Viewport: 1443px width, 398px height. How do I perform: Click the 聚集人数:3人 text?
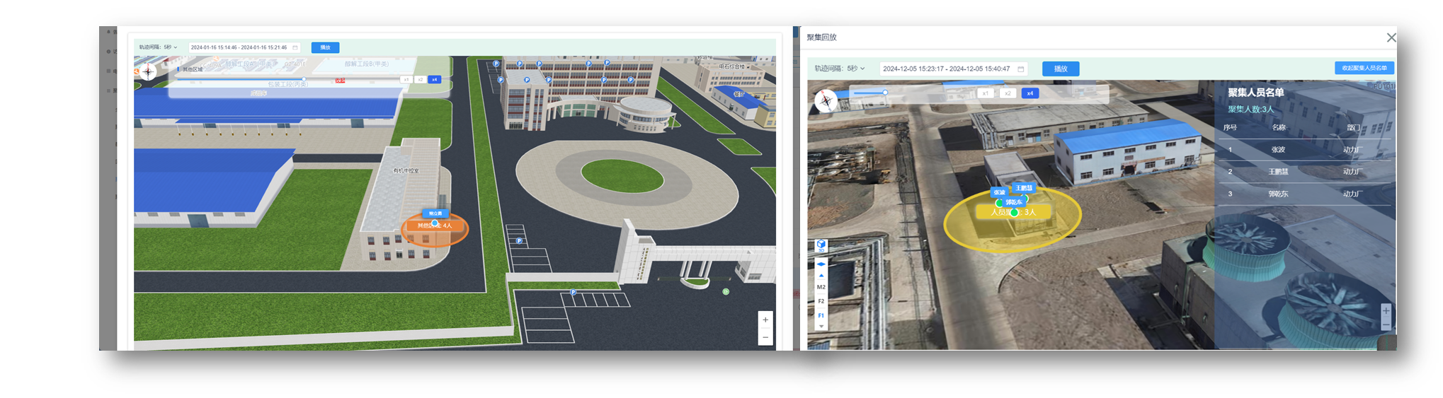pos(1251,109)
